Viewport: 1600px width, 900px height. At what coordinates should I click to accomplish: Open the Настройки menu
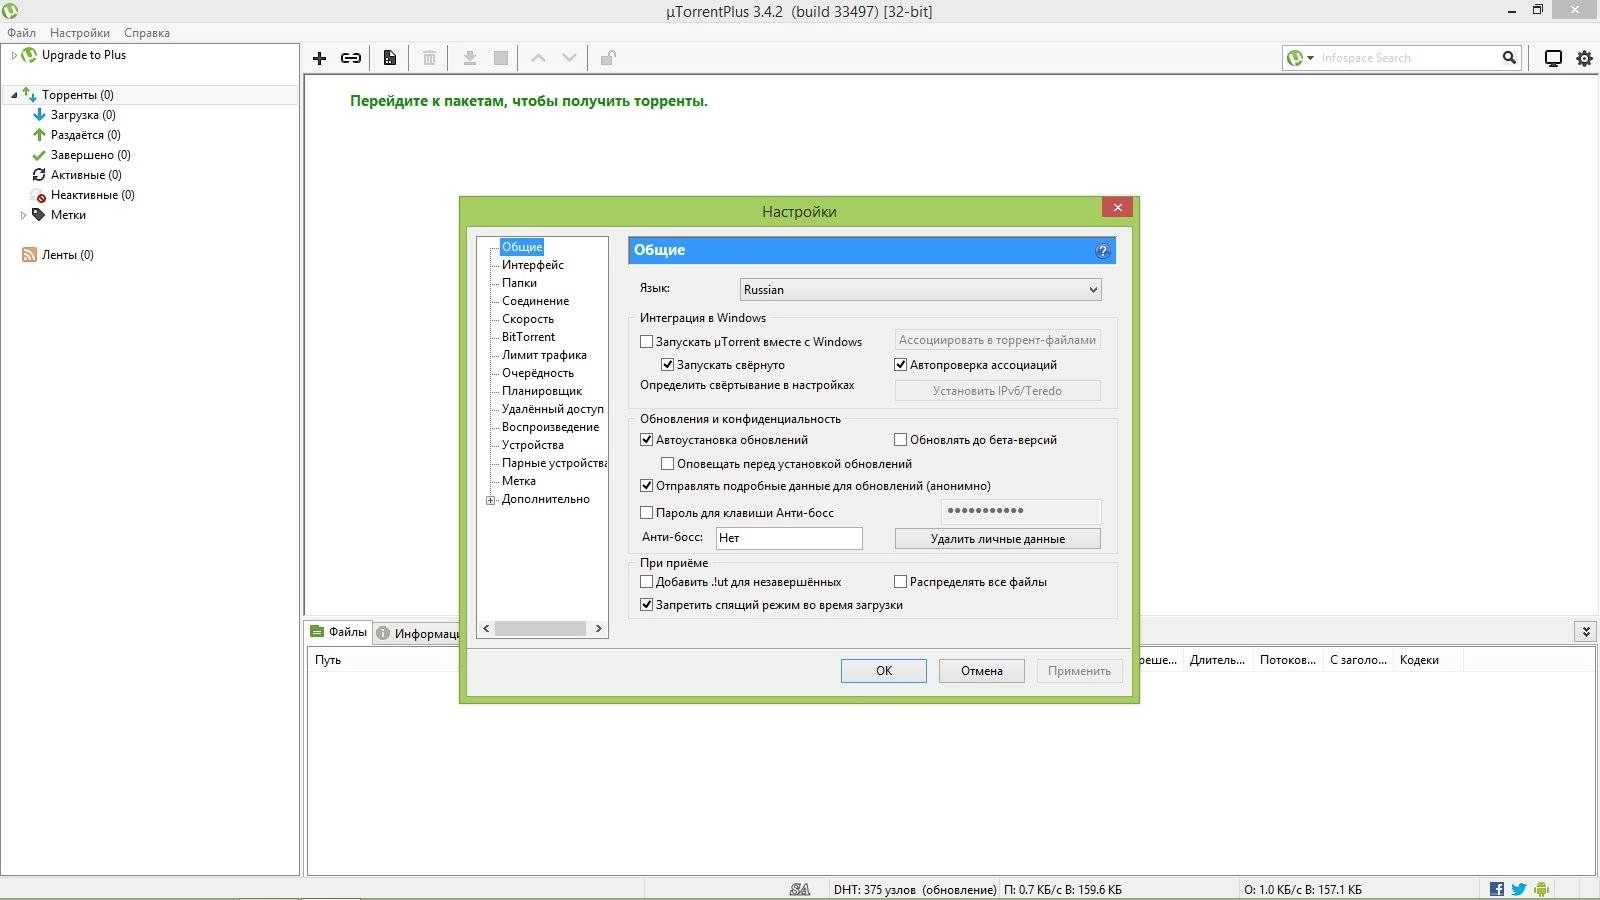point(80,33)
